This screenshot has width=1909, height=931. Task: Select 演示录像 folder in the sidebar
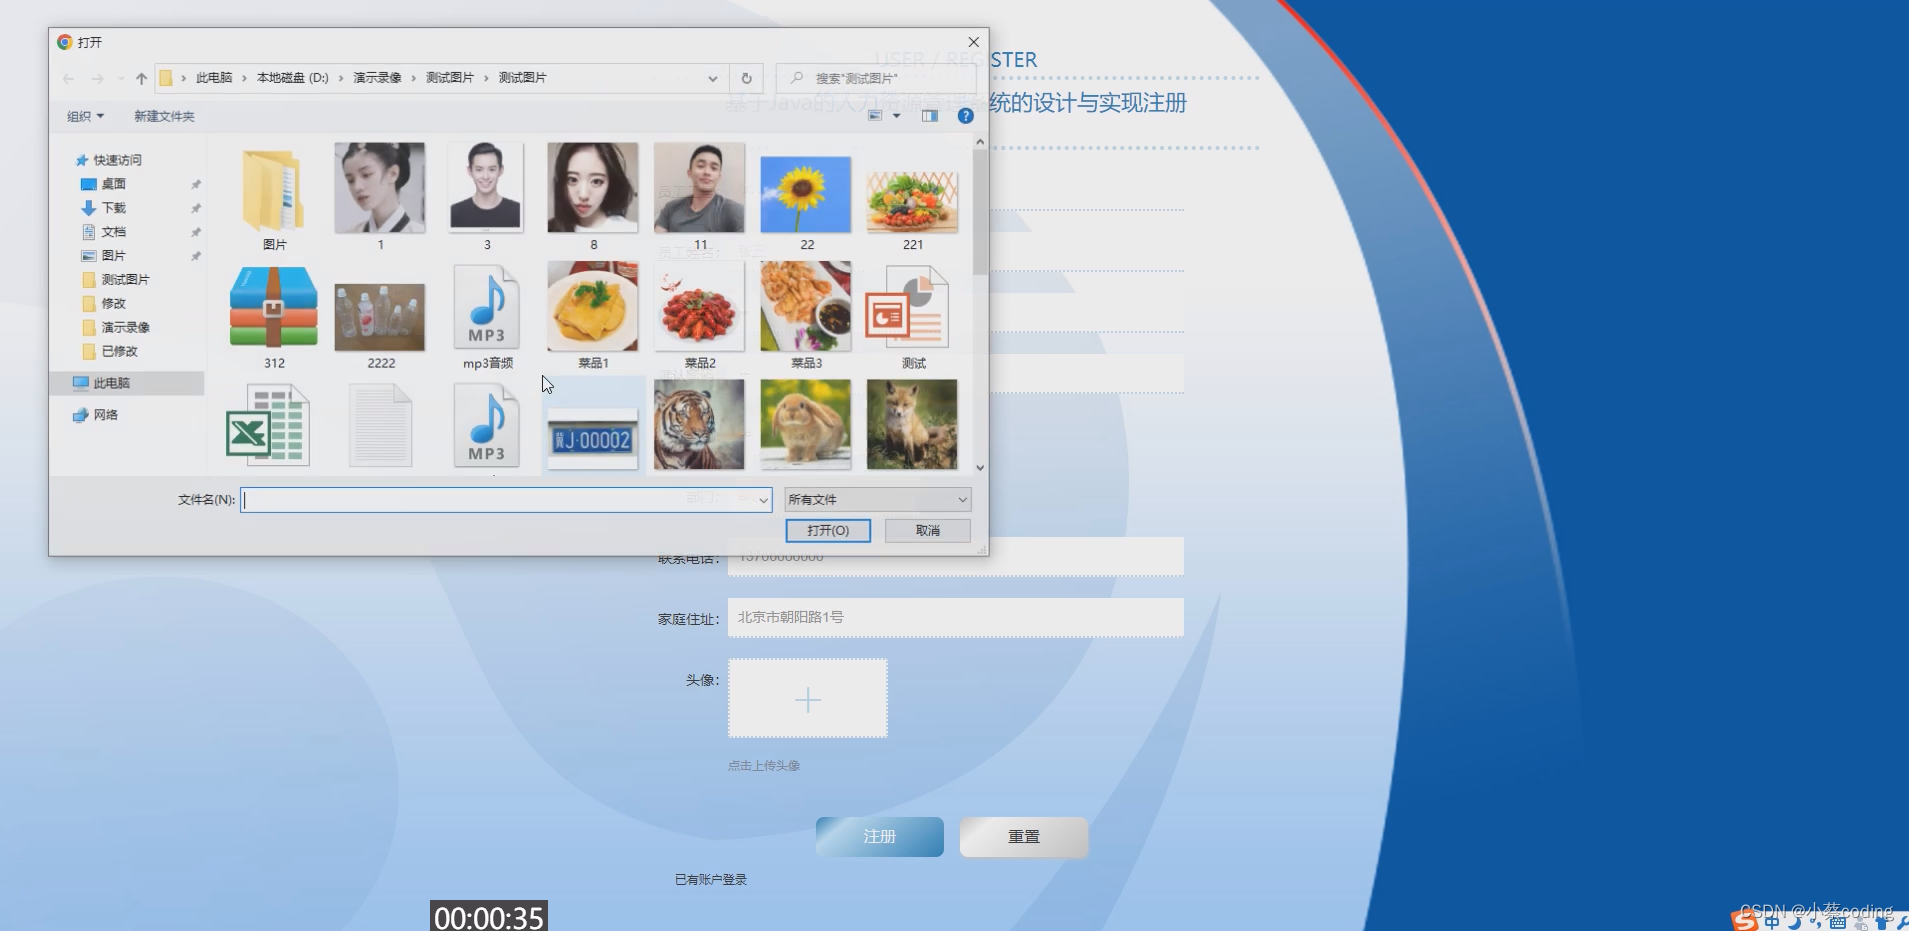(x=125, y=327)
